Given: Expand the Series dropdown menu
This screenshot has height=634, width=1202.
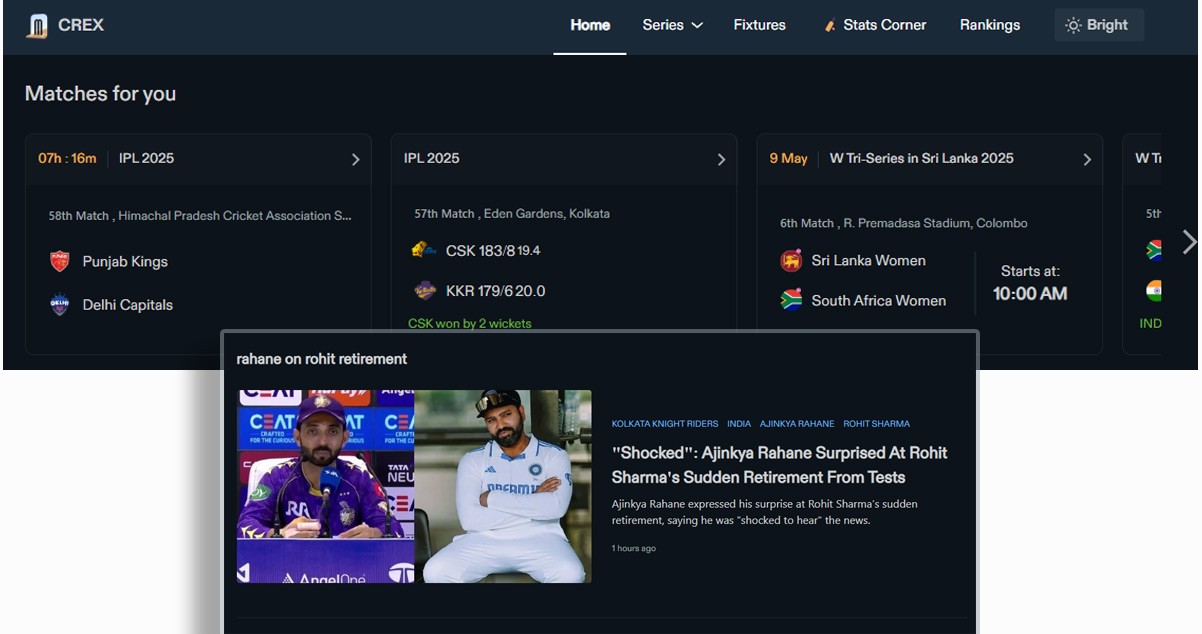Looking at the screenshot, I should (x=672, y=25).
